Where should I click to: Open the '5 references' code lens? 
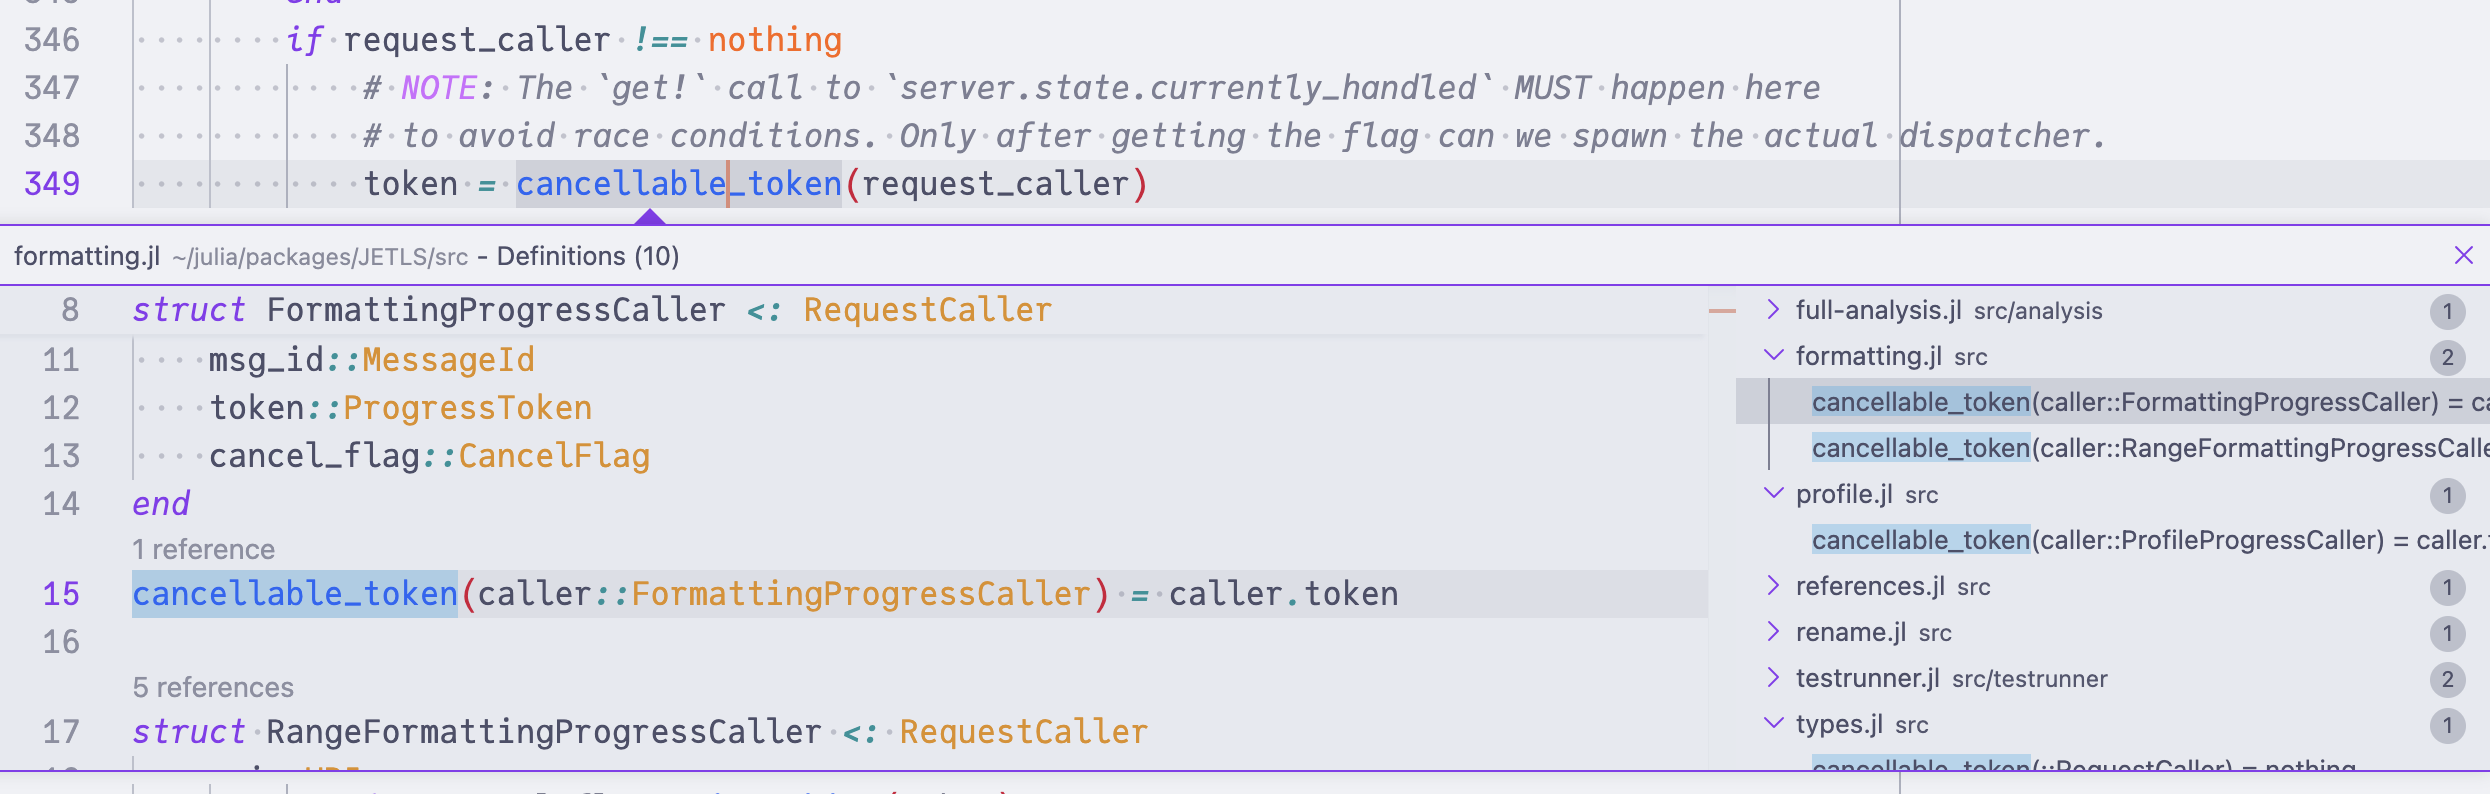click(x=213, y=687)
